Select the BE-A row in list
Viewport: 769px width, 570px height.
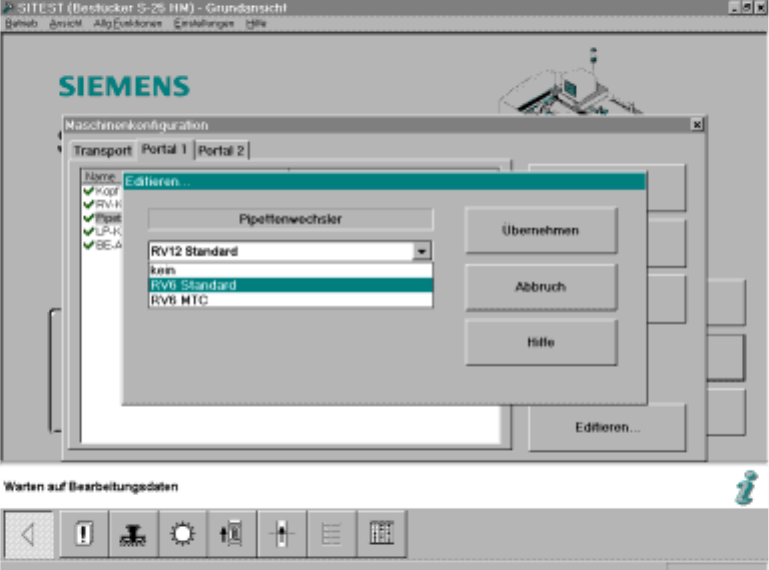[102, 245]
